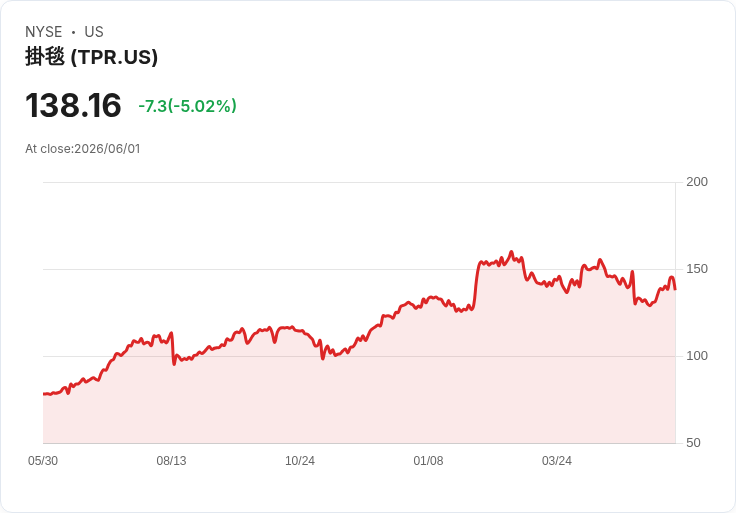
Task: Click the US market label
Action: tap(94, 32)
